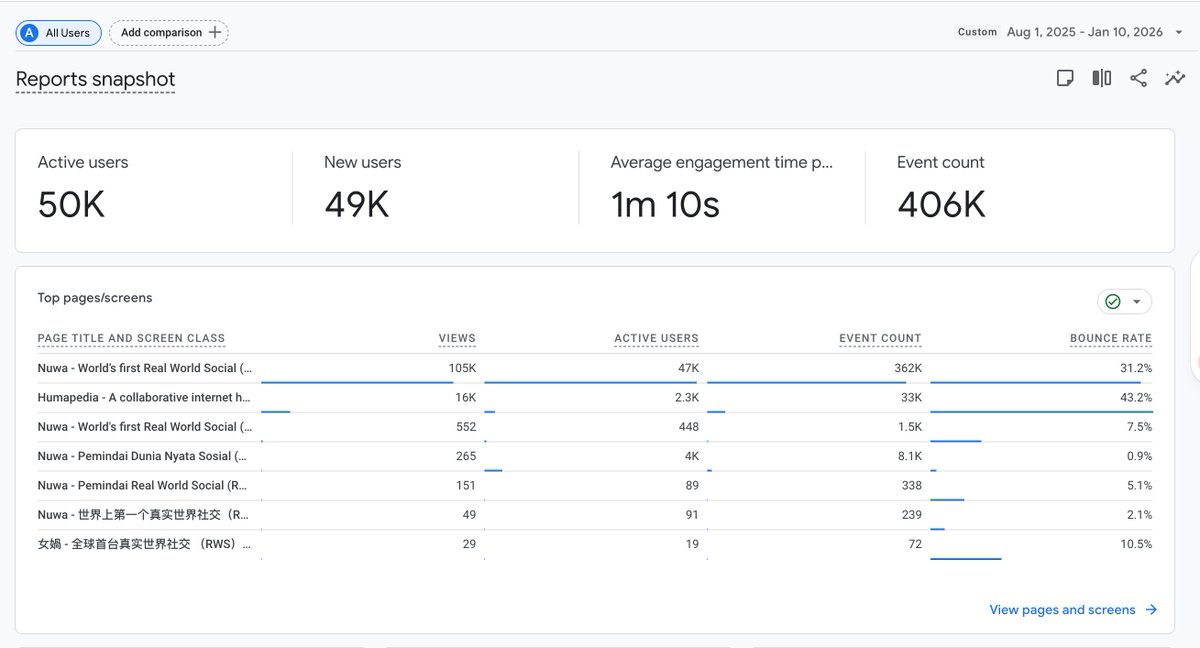Sort by Page title and screen class header
Image resolution: width=1200 pixels, height=648 pixels.
(131, 339)
